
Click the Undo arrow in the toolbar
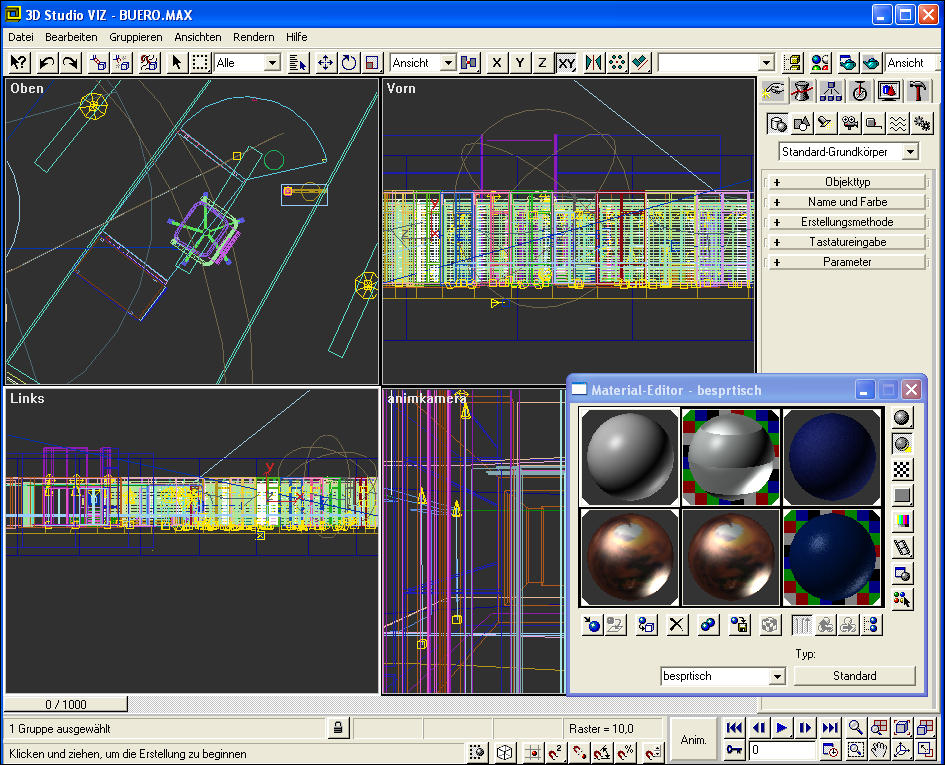(x=46, y=63)
